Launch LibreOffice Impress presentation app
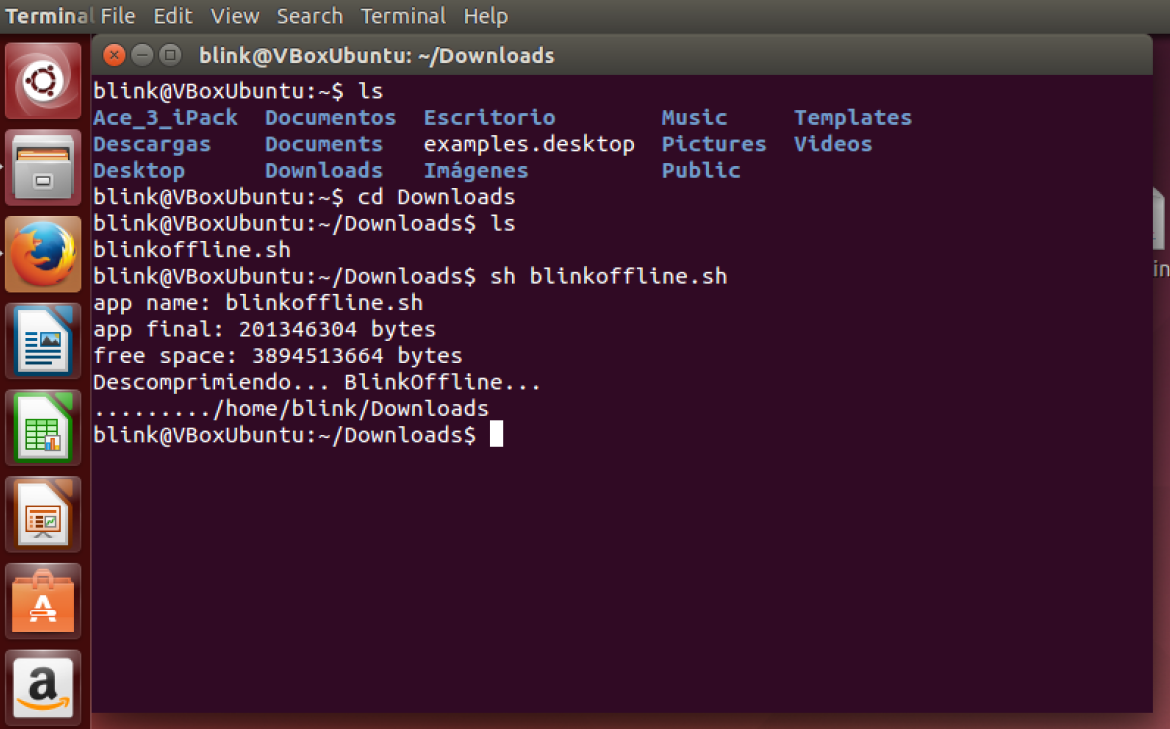1170x729 pixels. [x=43, y=513]
